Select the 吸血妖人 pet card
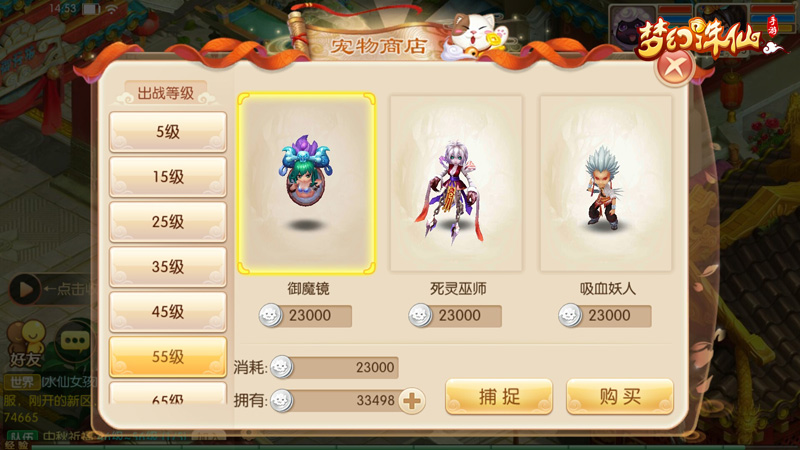Viewport: 800px width, 450px height. pos(606,184)
